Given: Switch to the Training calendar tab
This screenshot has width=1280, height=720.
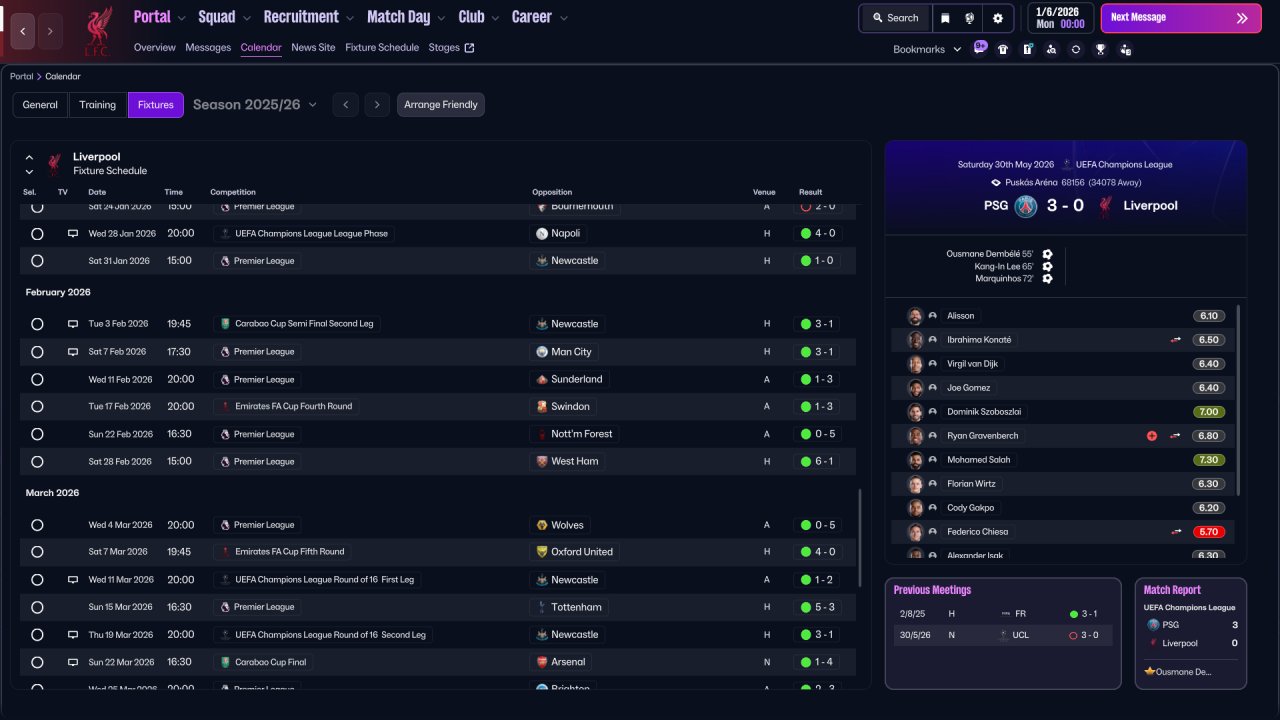Looking at the screenshot, I should [98, 105].
